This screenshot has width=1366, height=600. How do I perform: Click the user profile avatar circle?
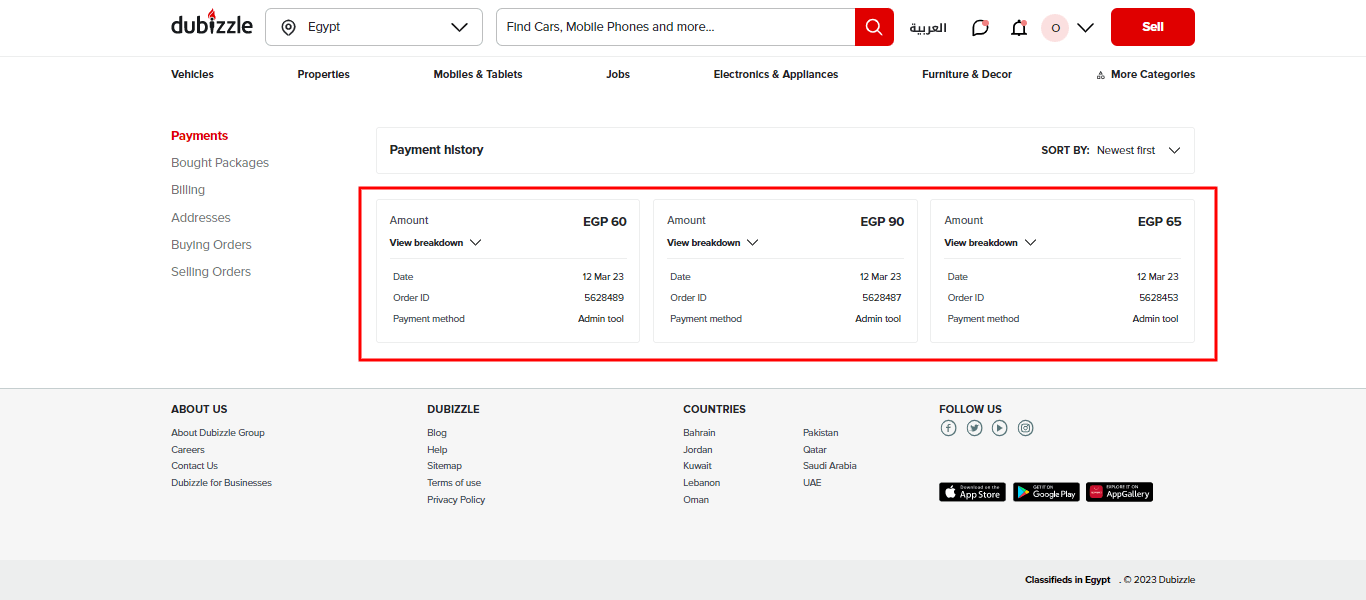click(1054, 27)
